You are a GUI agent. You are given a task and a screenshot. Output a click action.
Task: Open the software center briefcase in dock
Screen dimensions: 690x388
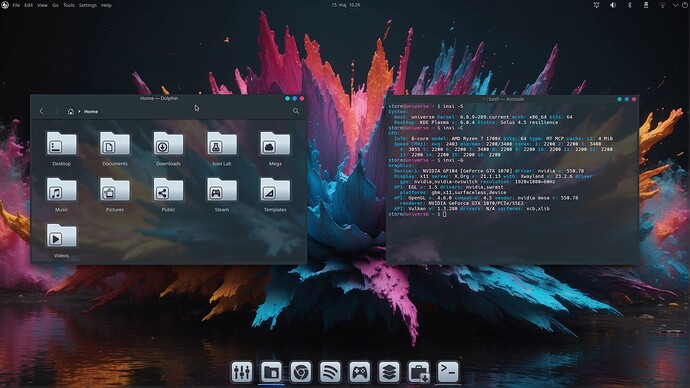418,372
